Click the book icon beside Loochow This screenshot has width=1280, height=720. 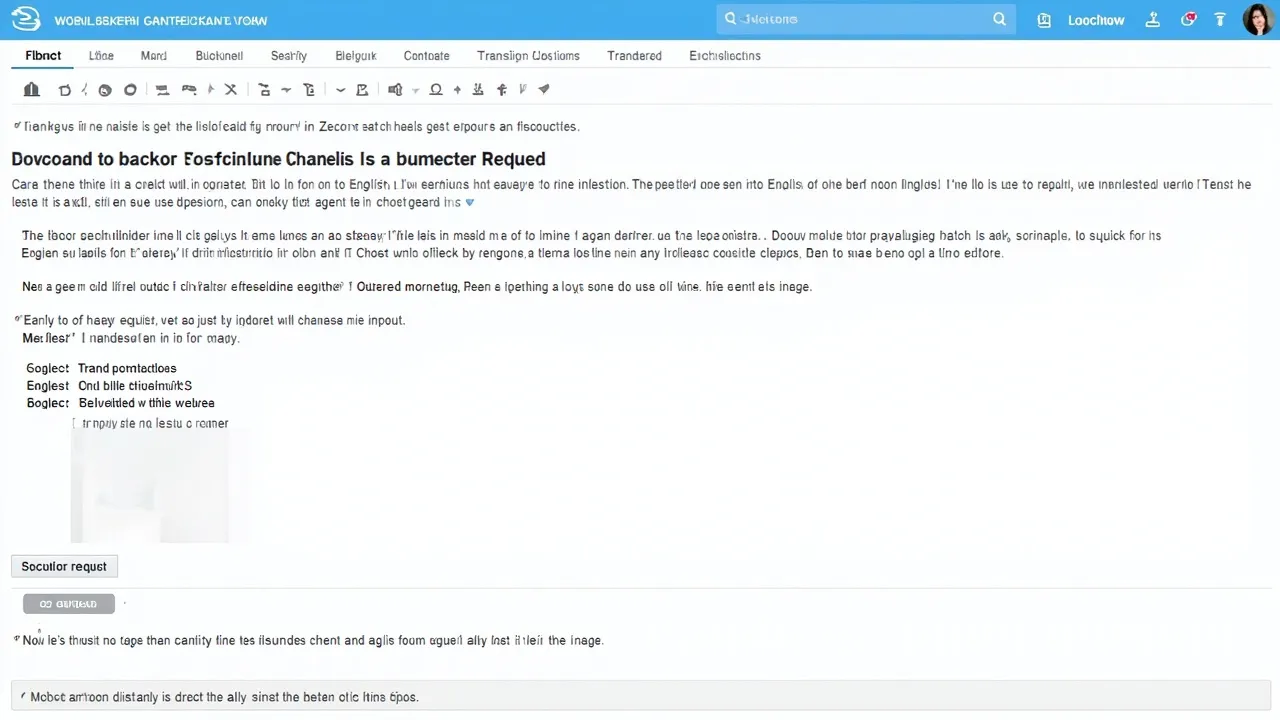coord(1045,19)
